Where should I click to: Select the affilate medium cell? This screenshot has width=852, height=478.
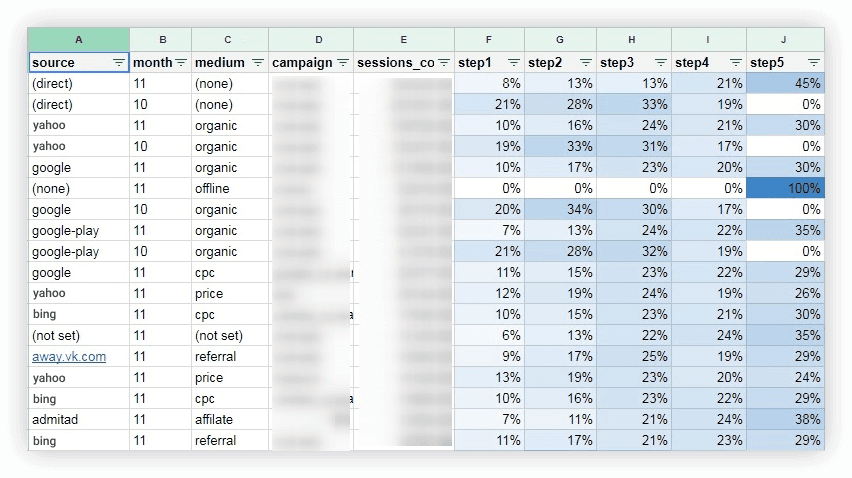[230, 419]
